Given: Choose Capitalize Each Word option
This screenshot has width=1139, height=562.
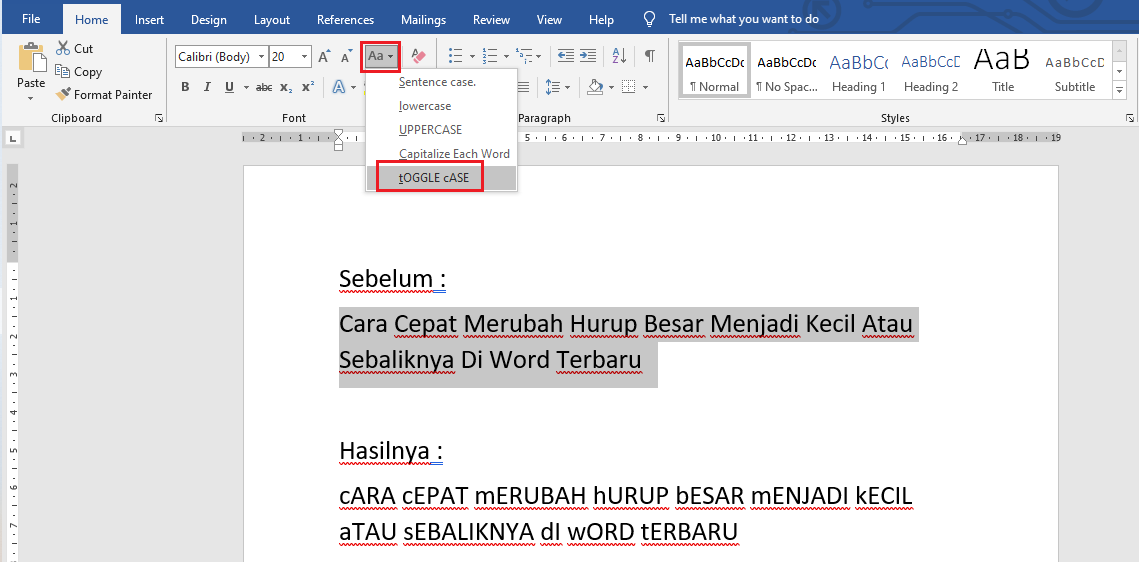Looking at the screenshot, I should coord(442,154).
